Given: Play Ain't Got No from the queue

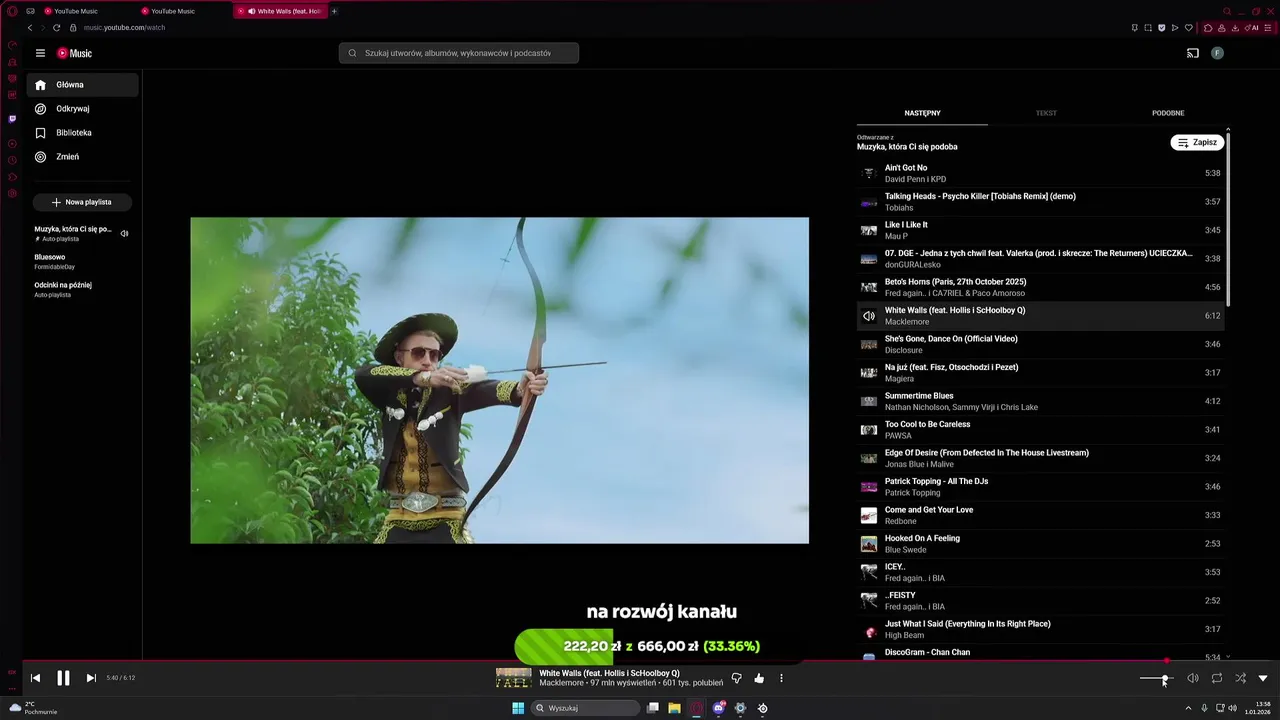Looking at the screenshot, I should (1040, 173).
